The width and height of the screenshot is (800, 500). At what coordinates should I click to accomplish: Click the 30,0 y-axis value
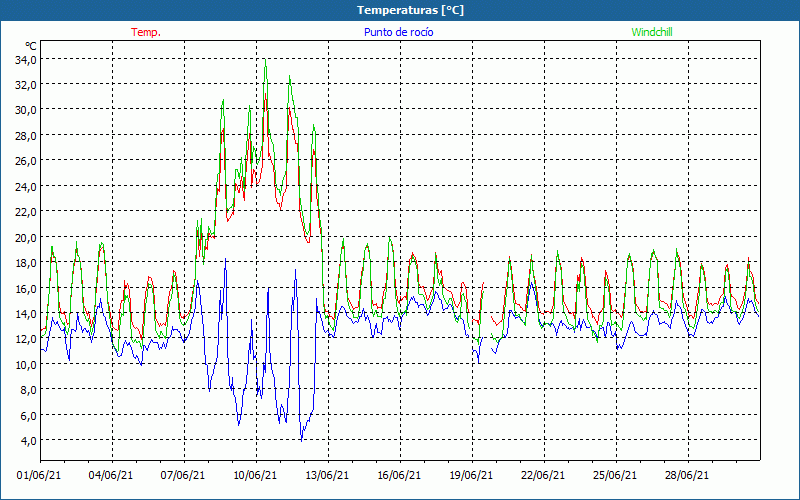26,110
